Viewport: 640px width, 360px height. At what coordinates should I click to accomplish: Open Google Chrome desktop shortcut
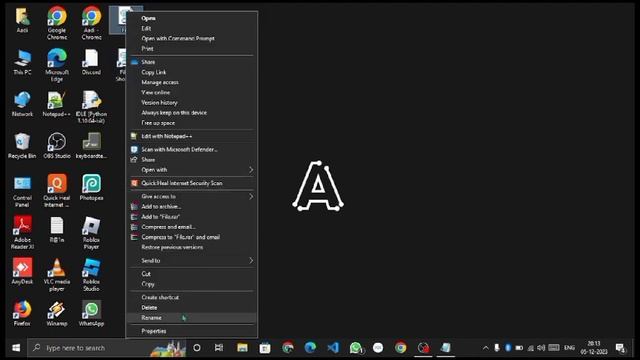(57, 23)
